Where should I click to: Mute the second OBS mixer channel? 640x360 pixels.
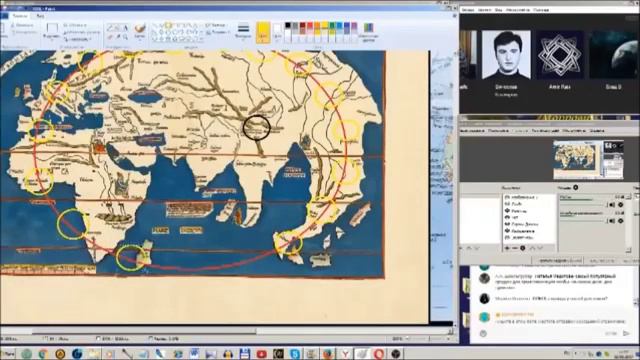pos(612,221)
